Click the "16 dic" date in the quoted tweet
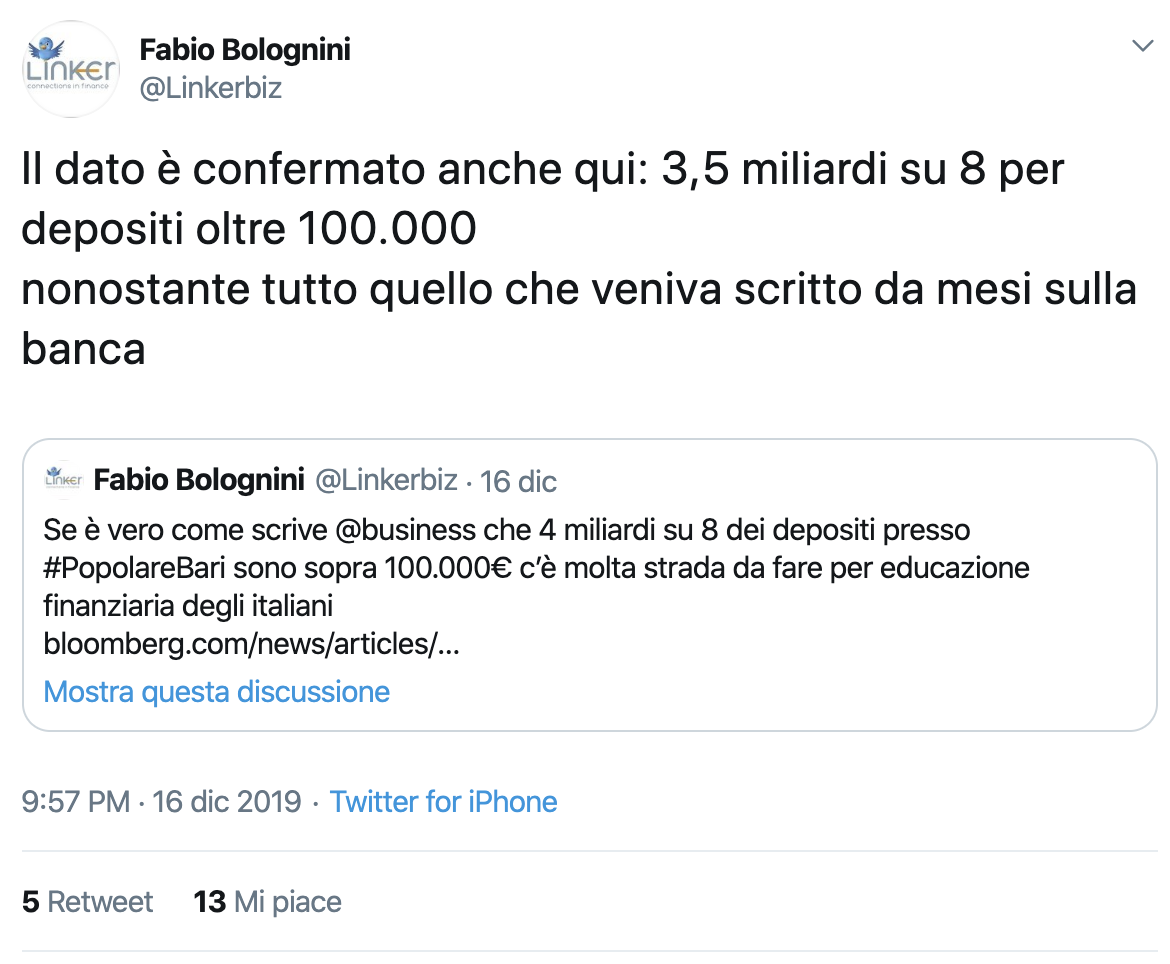 pos(518,481)
